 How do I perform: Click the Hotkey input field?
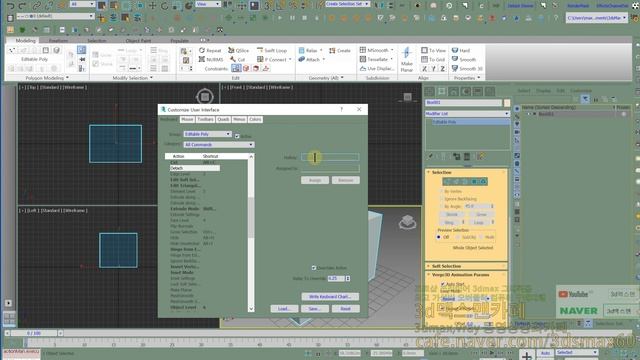click(330, 157)
